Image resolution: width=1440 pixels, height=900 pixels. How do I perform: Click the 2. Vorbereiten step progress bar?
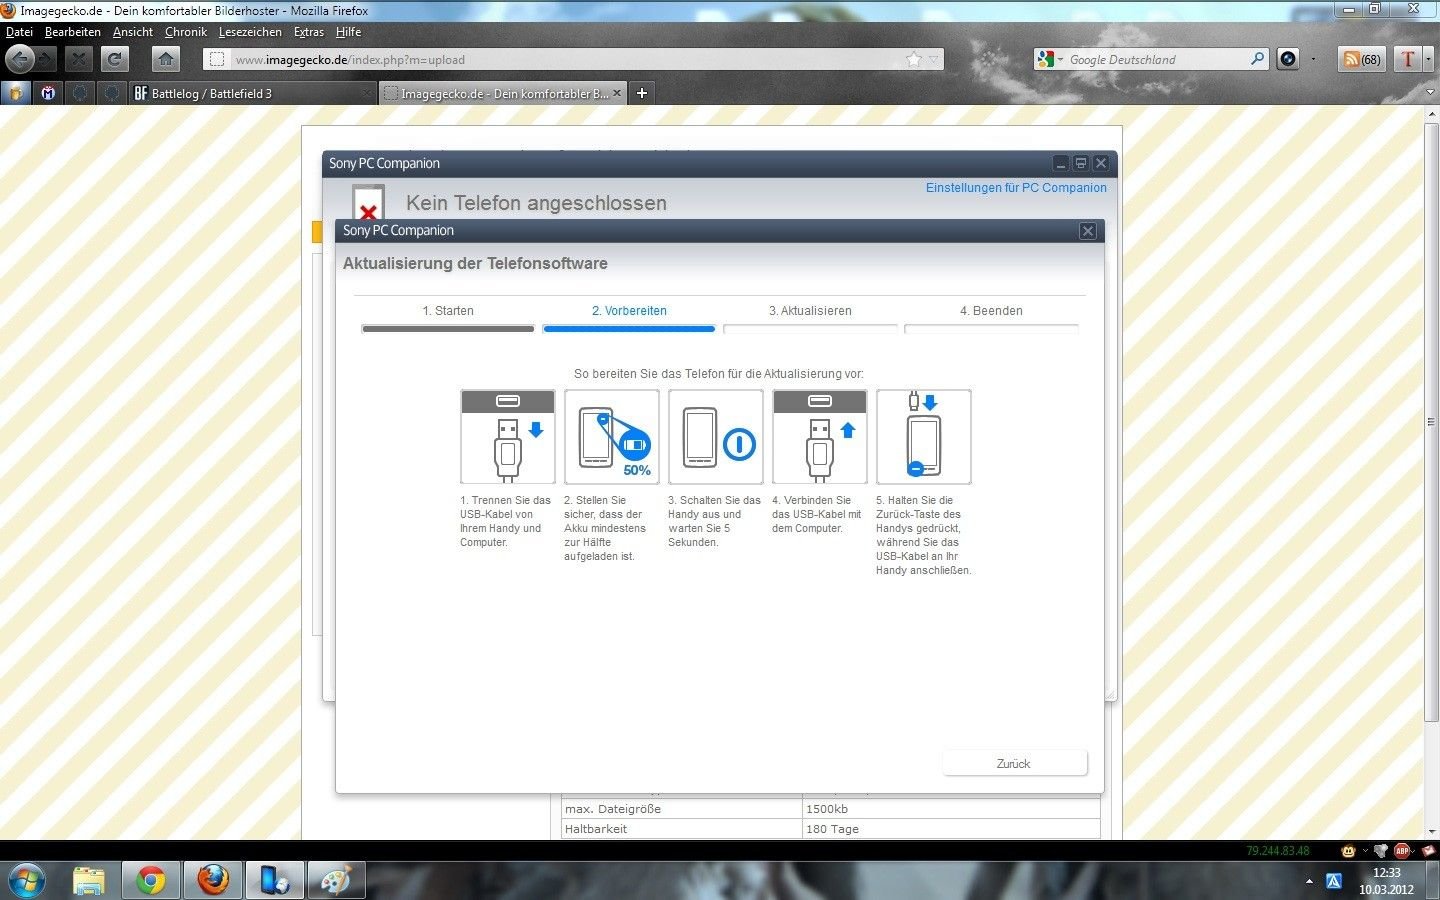coord(629,328)
